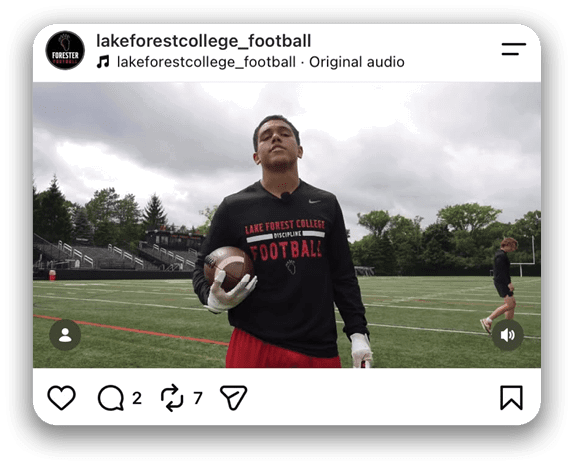Show tagged people via person icon
The width and height of the screenshot is (574, 467).
[65, 335]
